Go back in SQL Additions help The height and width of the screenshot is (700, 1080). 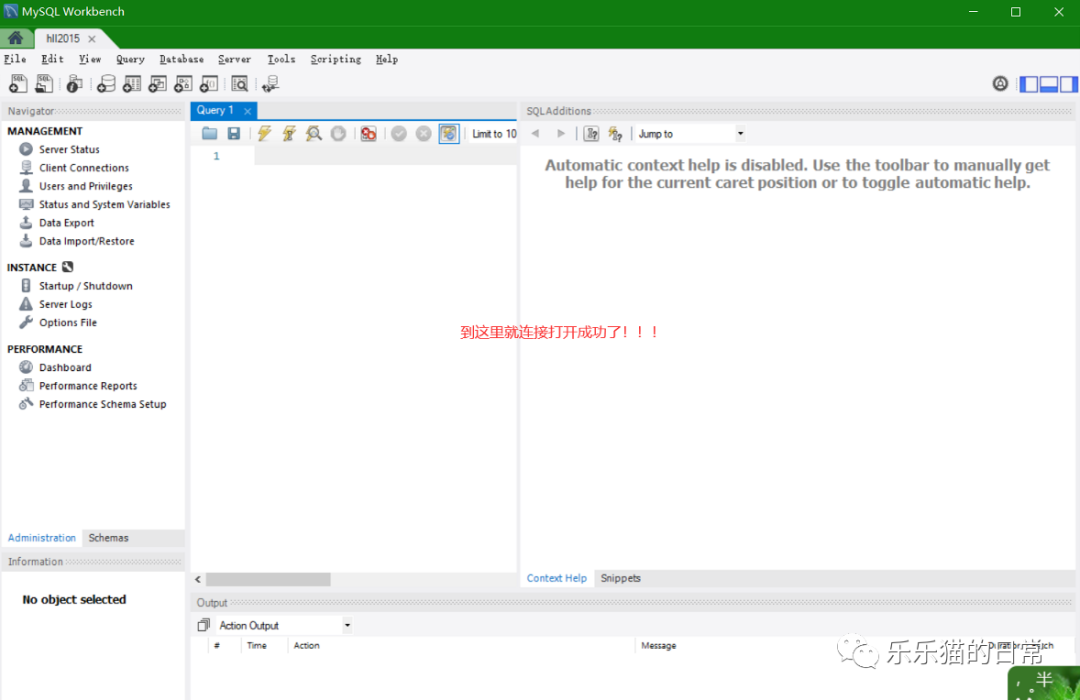pyautogui.click(x=535, y=134)
